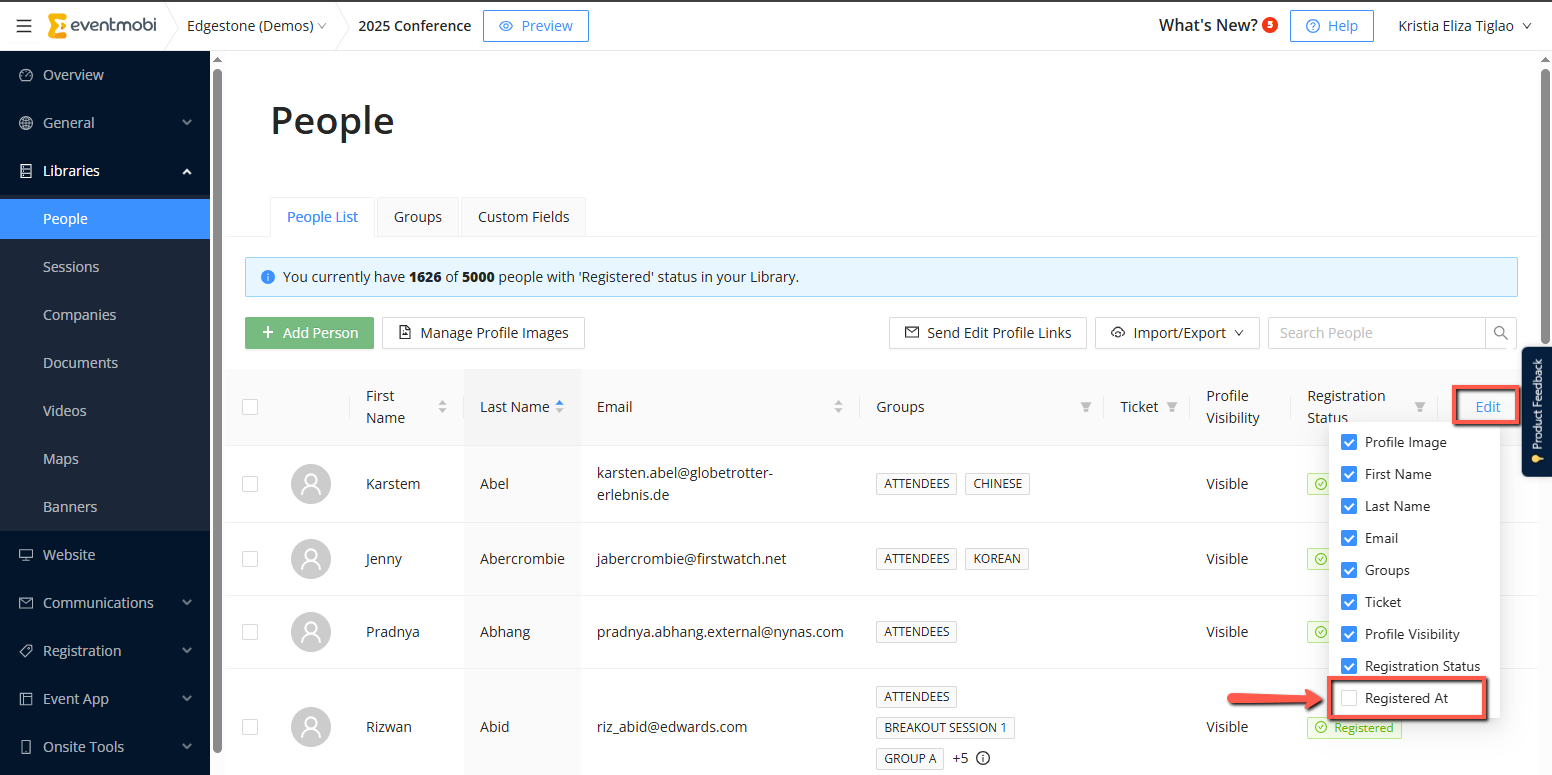This screenshot has width=1552, height=775.
Task: Click the What's New notification badge
Action: pyautogui.click(x=1270, y=25)
